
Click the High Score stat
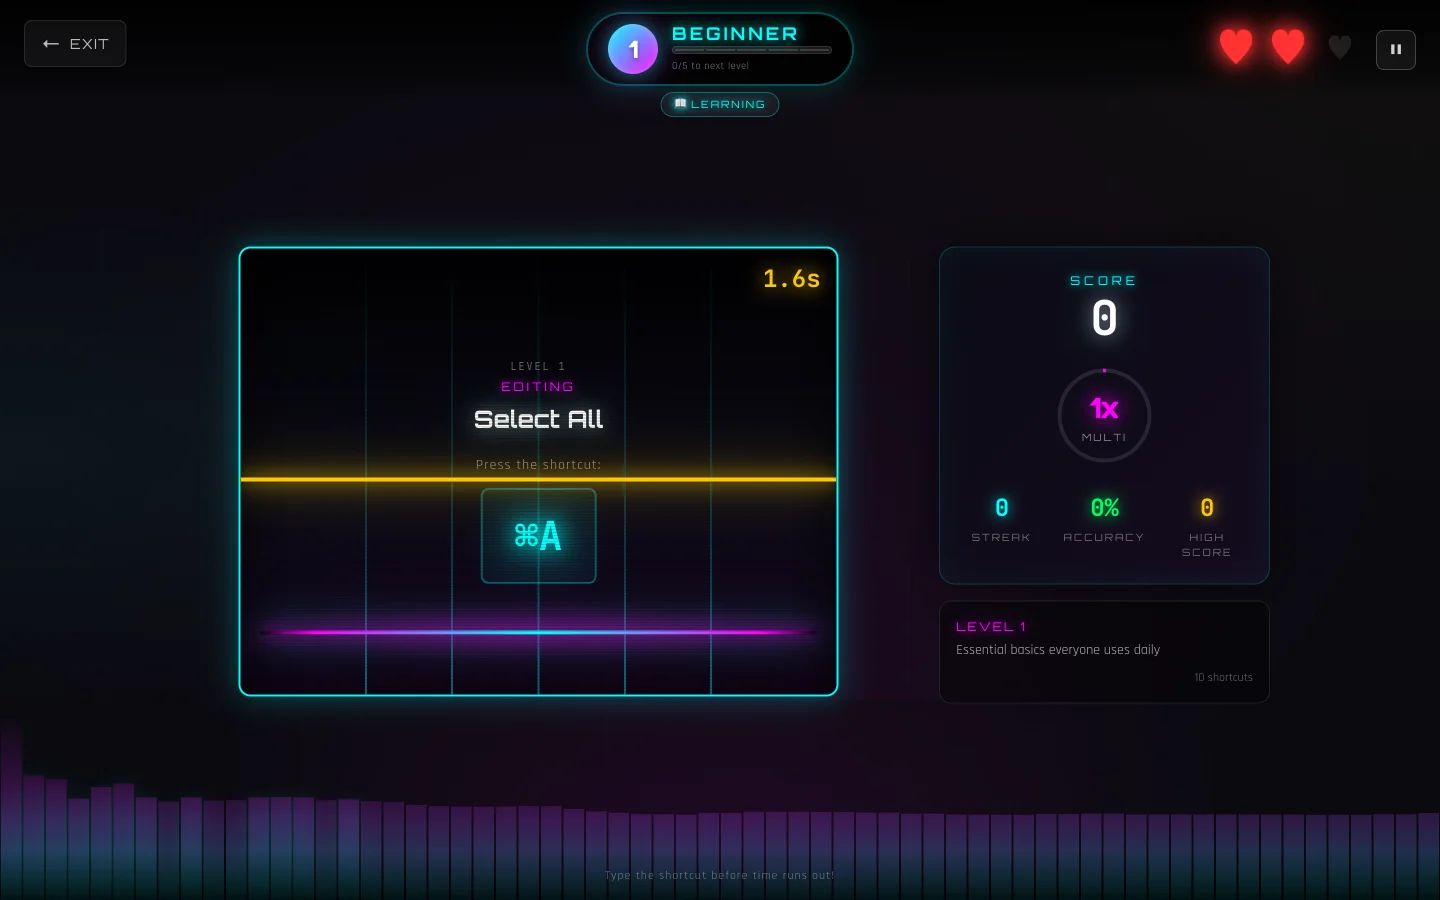[1206, 508]
